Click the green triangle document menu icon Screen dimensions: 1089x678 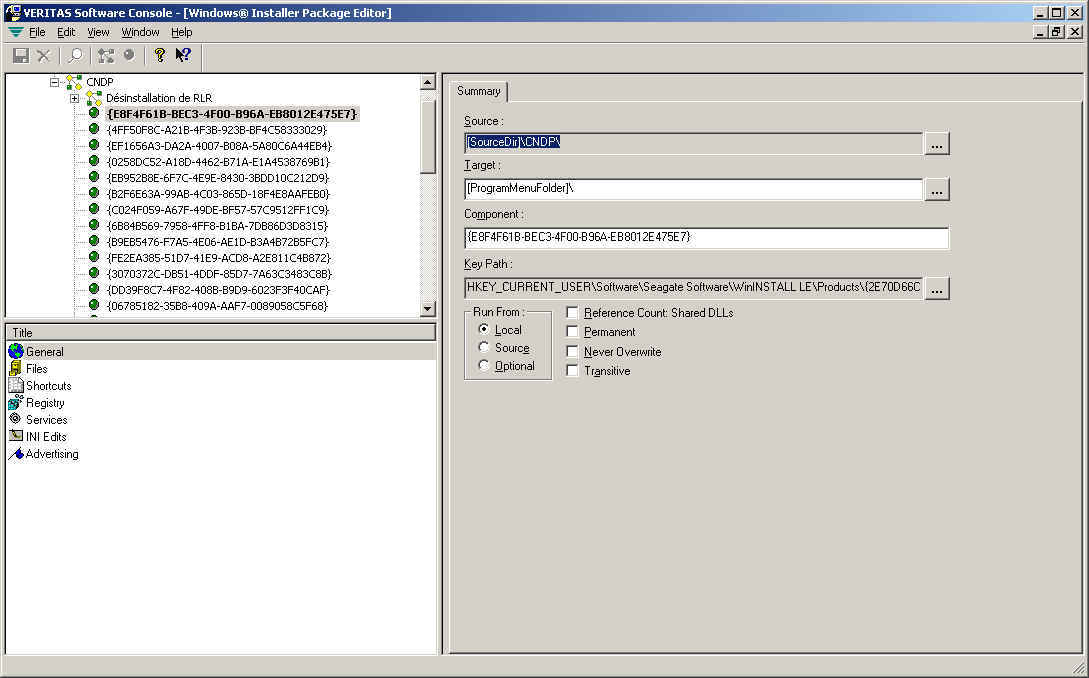[x=15, y=32]
